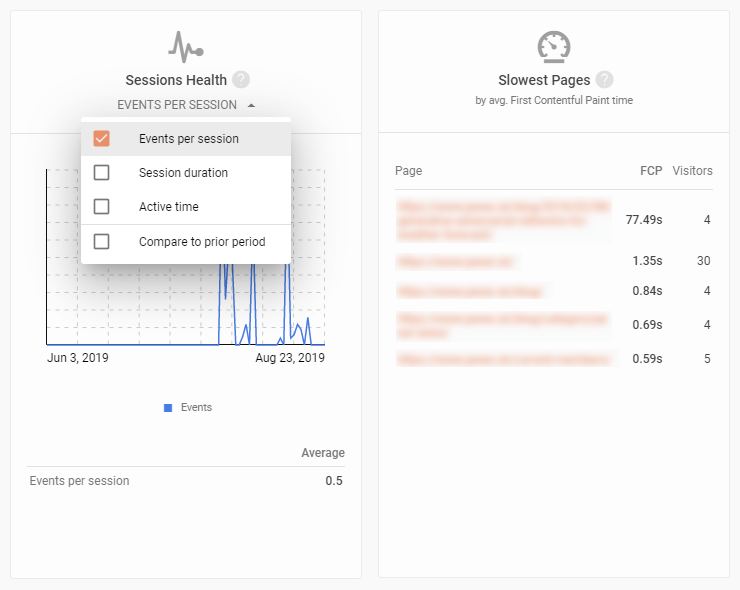Tick the Compare to prior period checkbox
This screenshot has width=740, height=590.
click(101, 242)
